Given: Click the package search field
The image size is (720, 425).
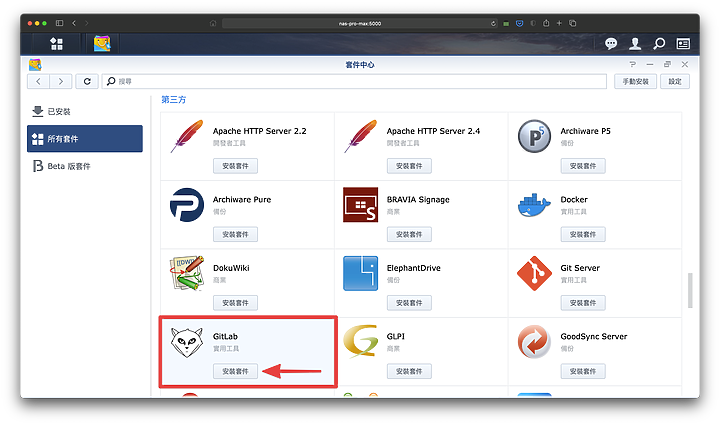Looking at the screenshot, I should point(354,81).
